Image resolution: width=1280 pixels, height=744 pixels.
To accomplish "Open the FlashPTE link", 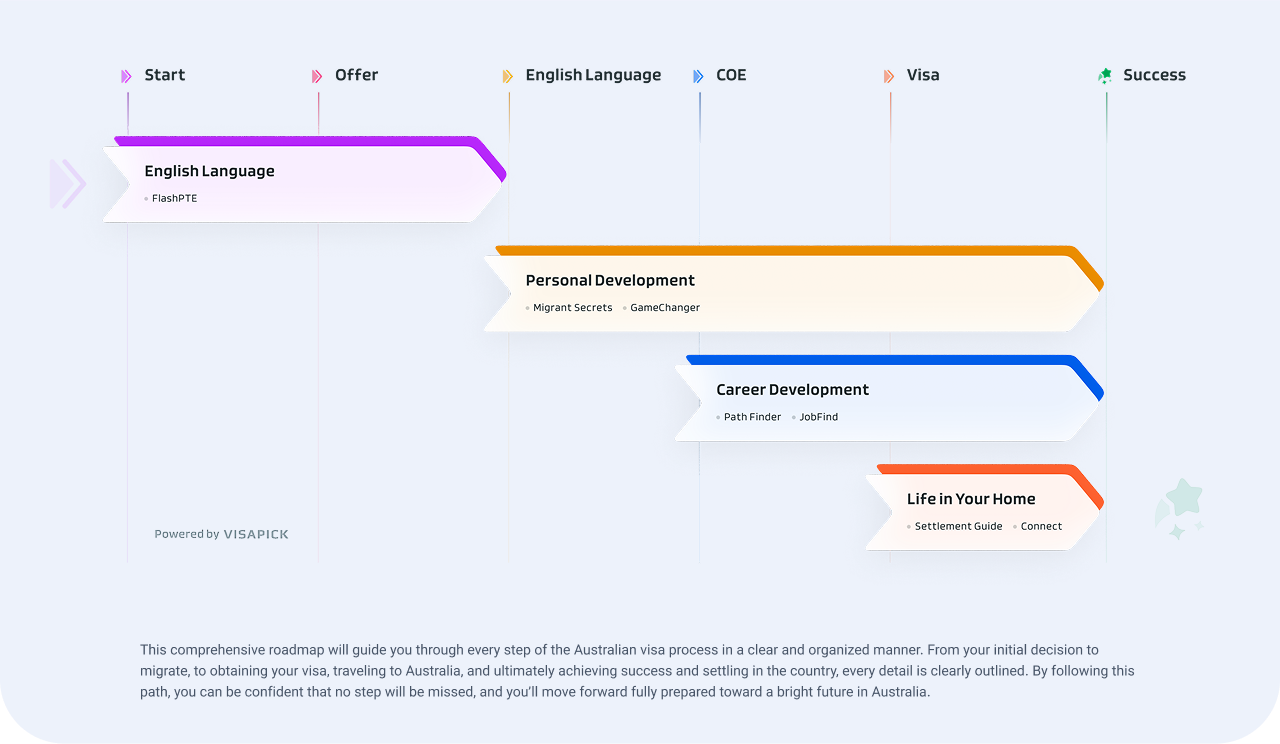I will click(174, 199).
